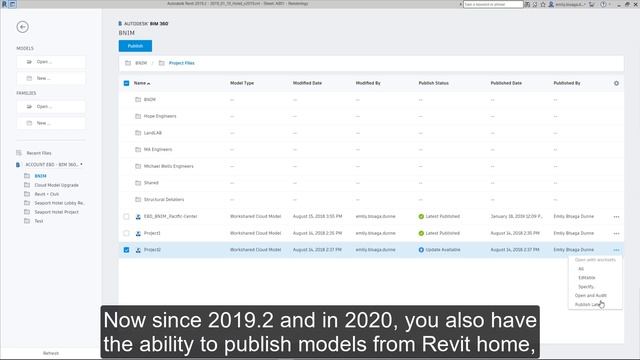Image resolution: width=640 pixels, height=360 pixels.
Task: Check the Project1 row checkbox
Action: coord(126,233)
